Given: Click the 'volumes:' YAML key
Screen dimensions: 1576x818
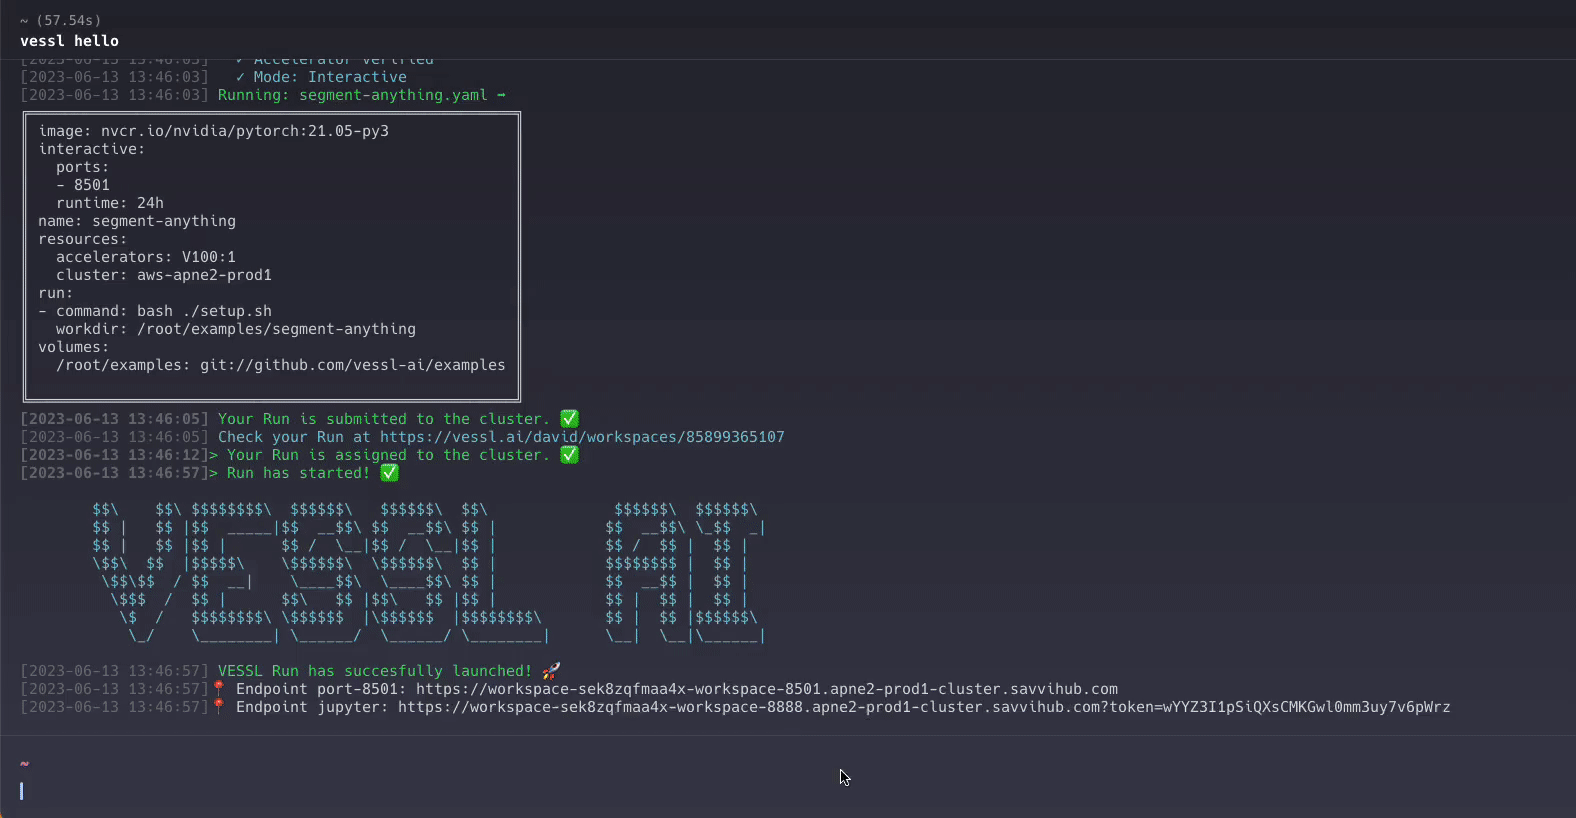Looking at the screenshot, I should 74,347.
